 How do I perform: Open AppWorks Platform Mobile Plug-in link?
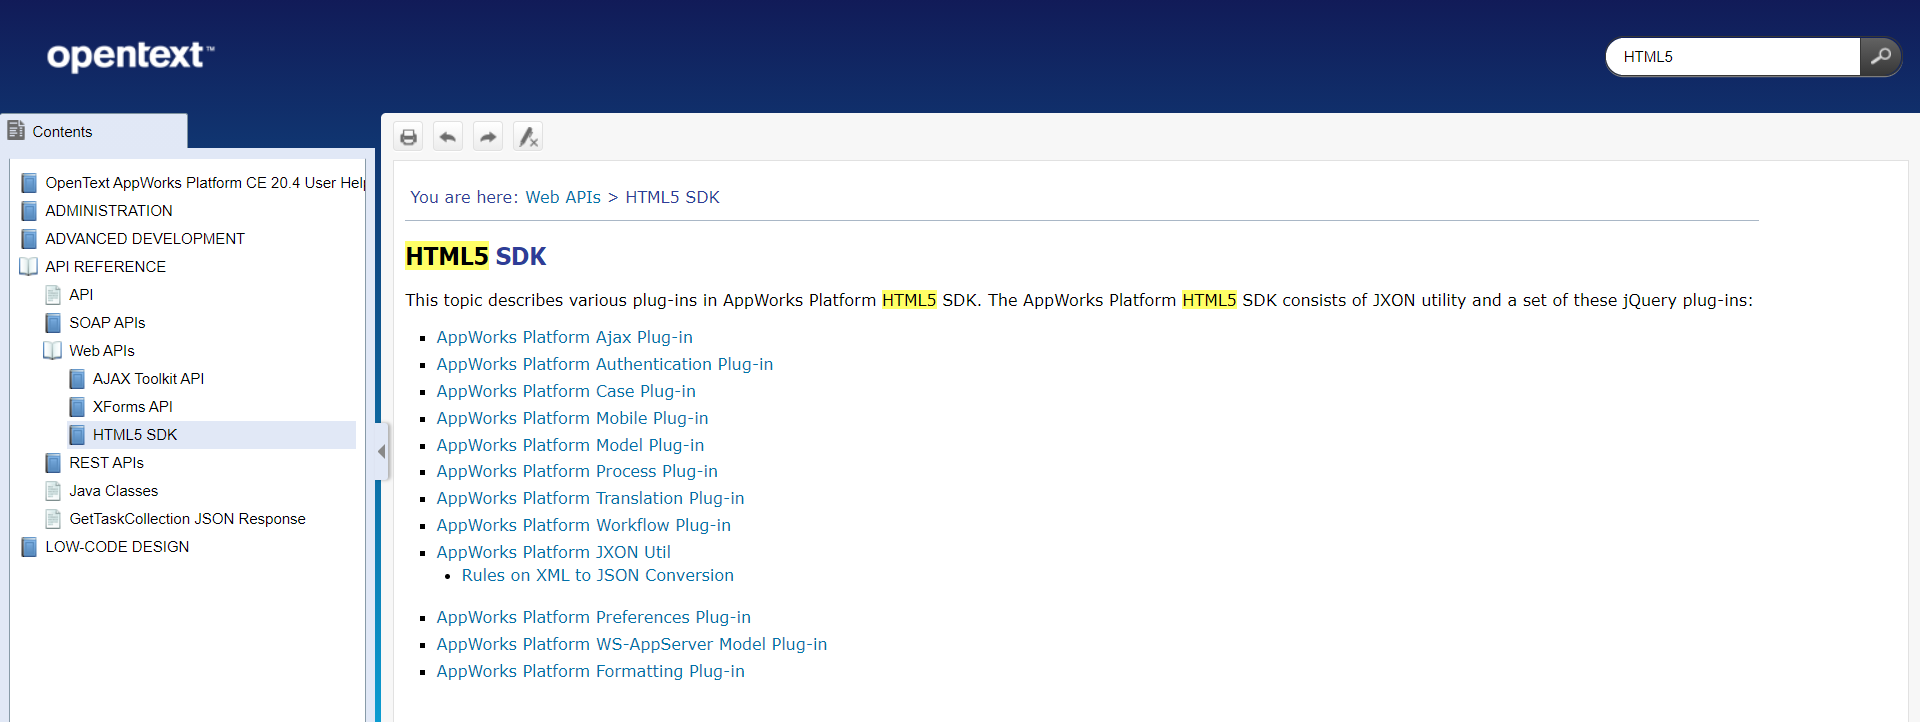tap(572, 419)
